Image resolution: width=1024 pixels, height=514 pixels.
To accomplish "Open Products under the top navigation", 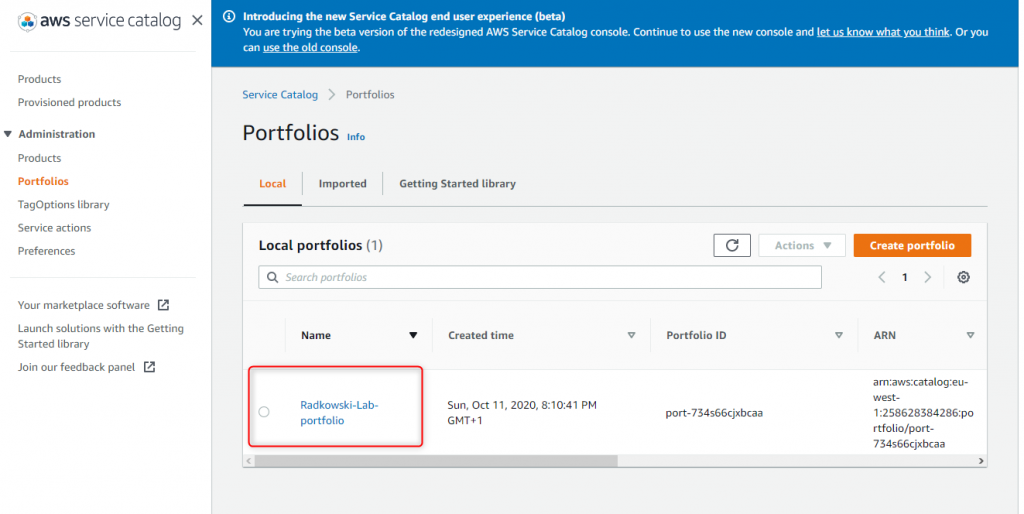I will pos(39,79).
